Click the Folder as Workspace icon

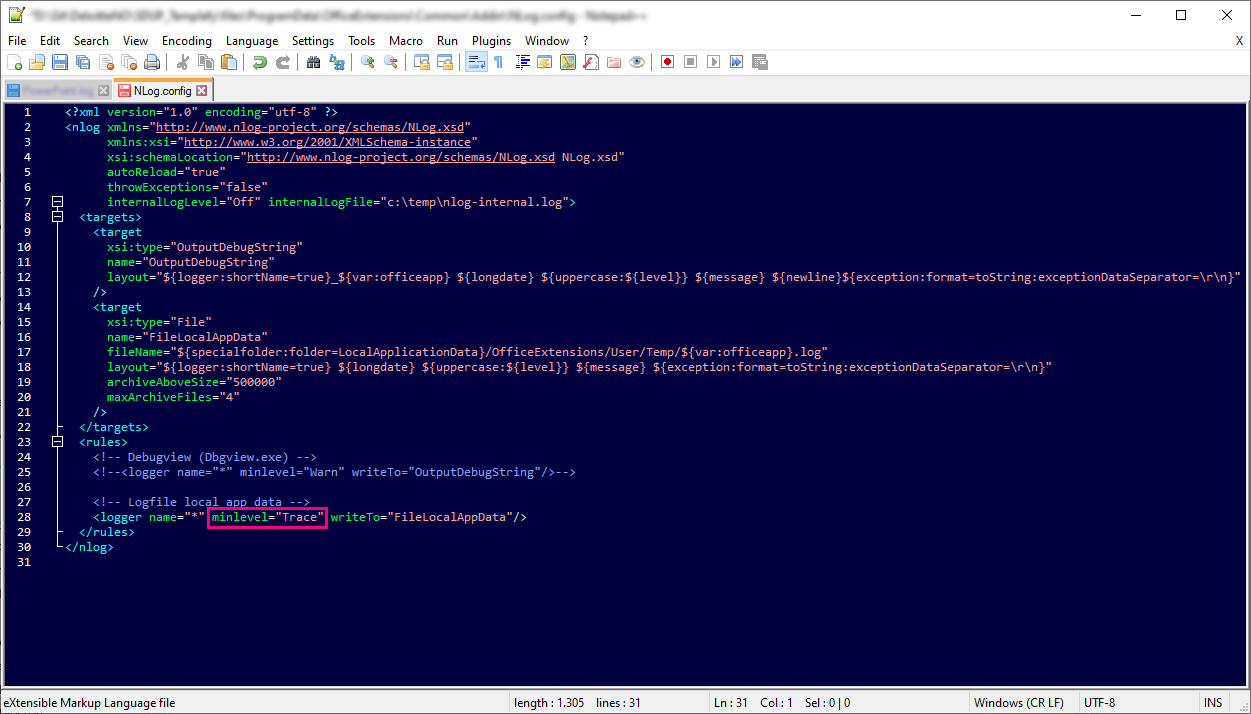614,62
